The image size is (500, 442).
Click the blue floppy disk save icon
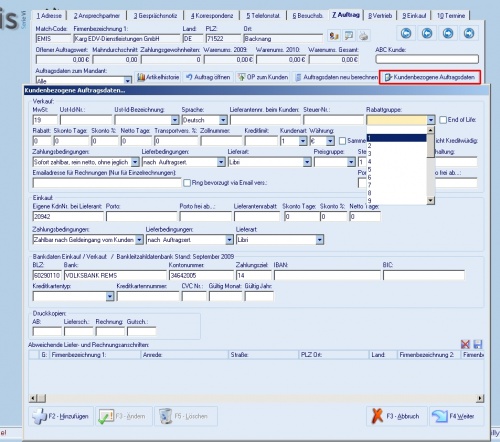478,344
